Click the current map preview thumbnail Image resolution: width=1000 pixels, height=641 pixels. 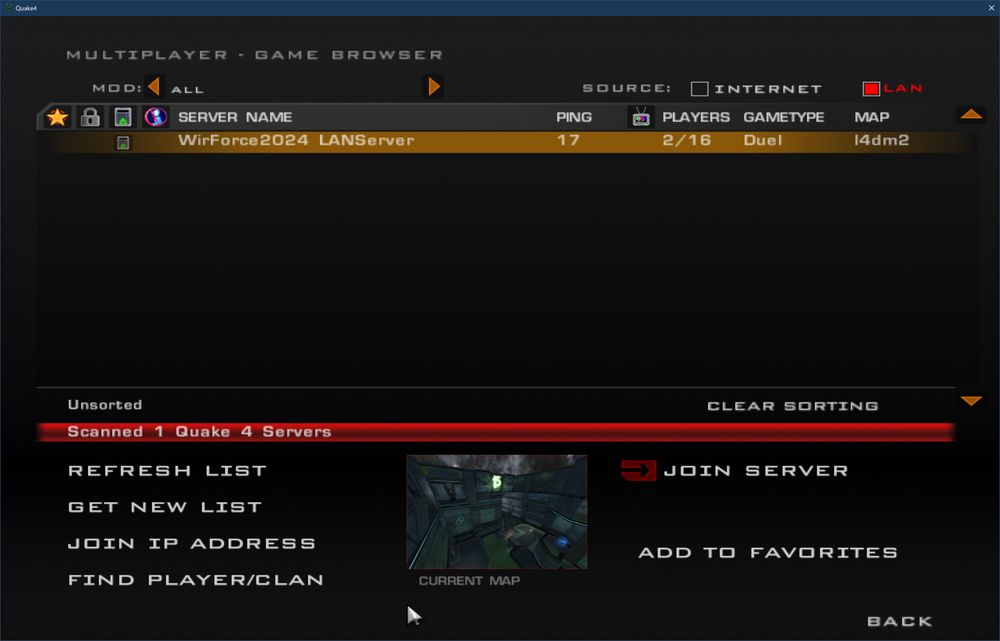click(x=497, y=512)
